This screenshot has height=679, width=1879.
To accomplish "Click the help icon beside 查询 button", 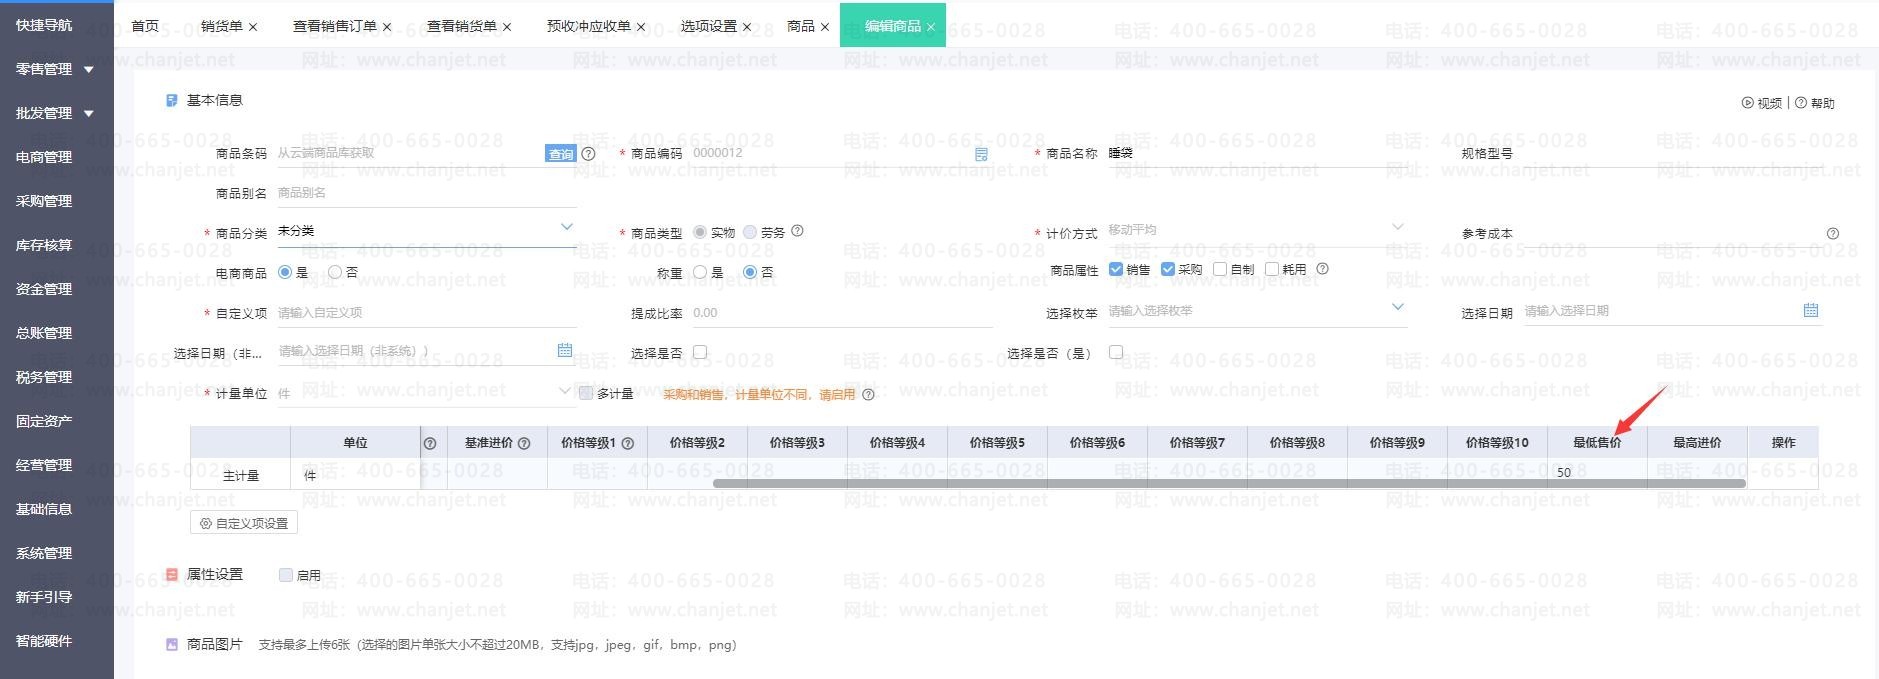I will (588, 154).
